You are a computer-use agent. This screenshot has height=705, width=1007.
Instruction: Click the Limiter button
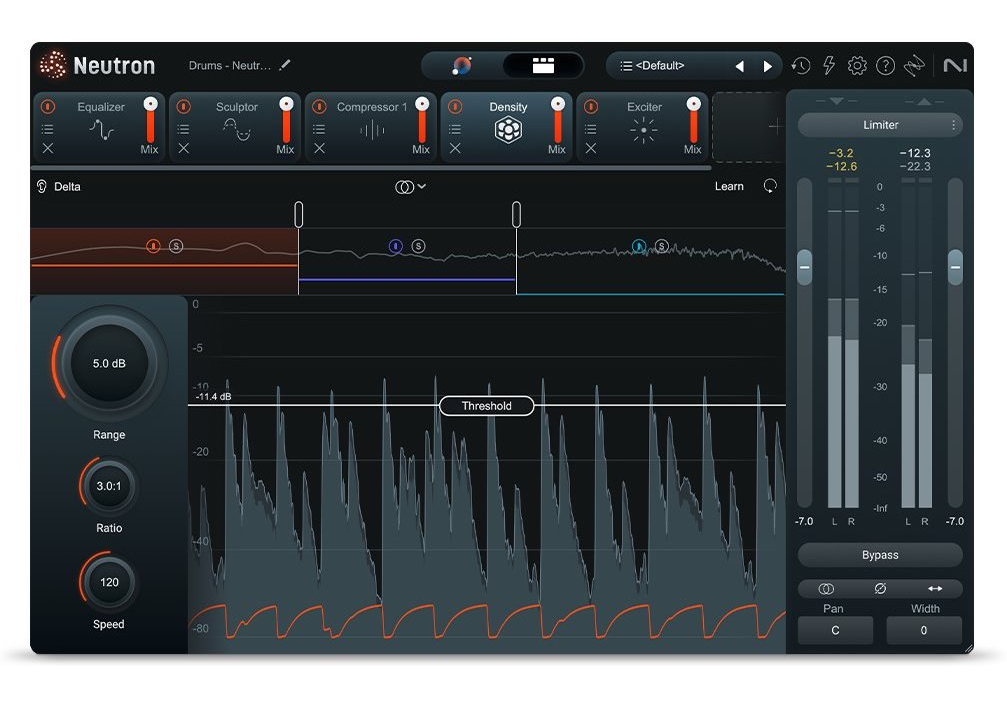coord(880,125)
